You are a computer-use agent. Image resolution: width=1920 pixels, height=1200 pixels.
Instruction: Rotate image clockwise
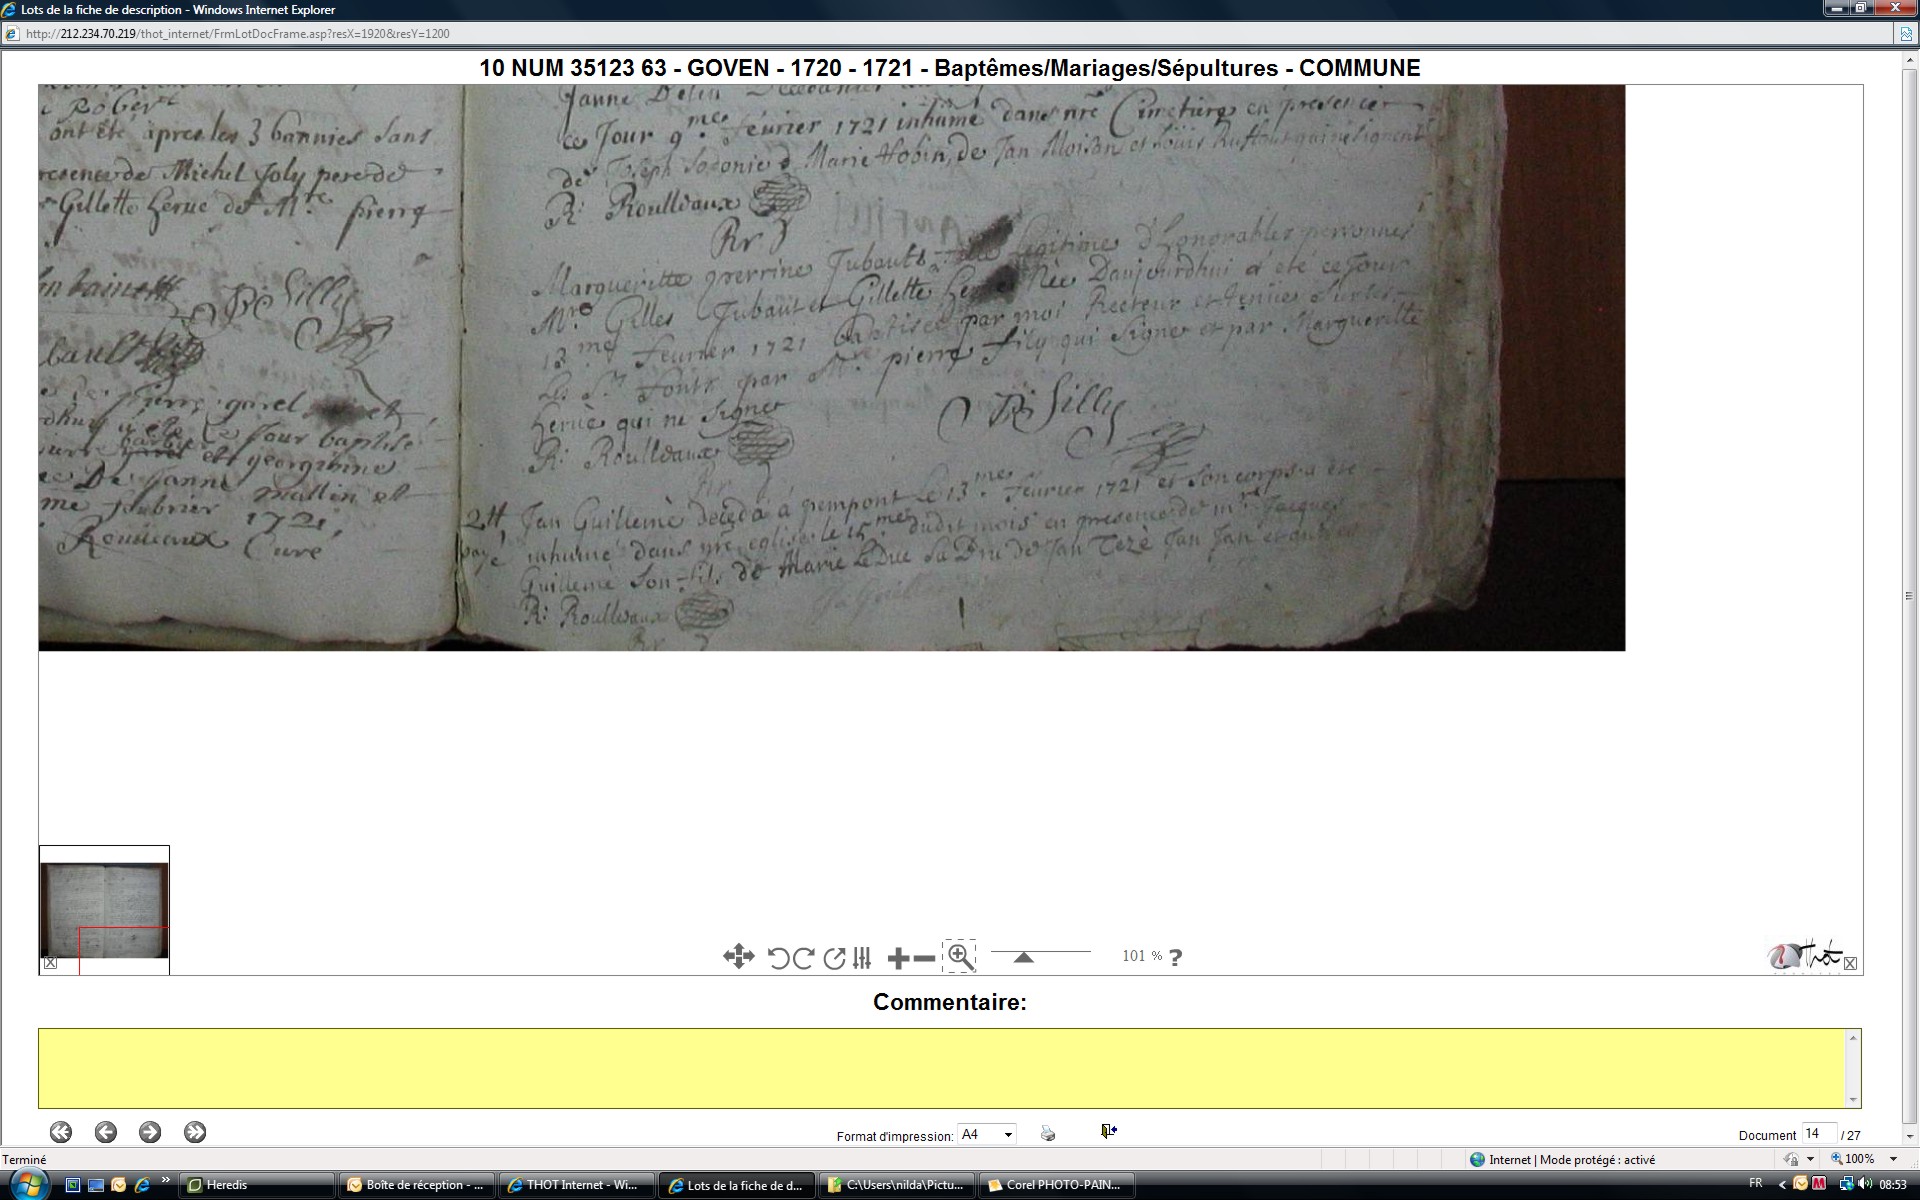[x=803, y=958]
